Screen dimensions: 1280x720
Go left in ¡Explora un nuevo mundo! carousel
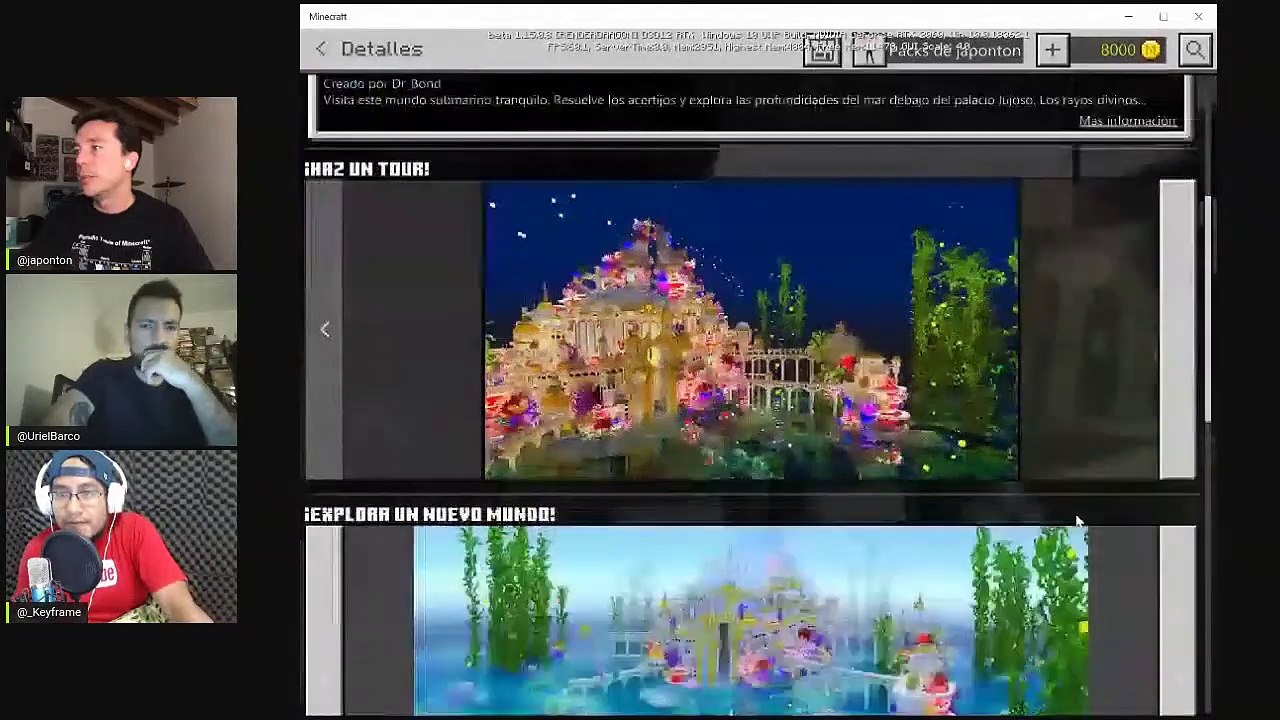324,621
